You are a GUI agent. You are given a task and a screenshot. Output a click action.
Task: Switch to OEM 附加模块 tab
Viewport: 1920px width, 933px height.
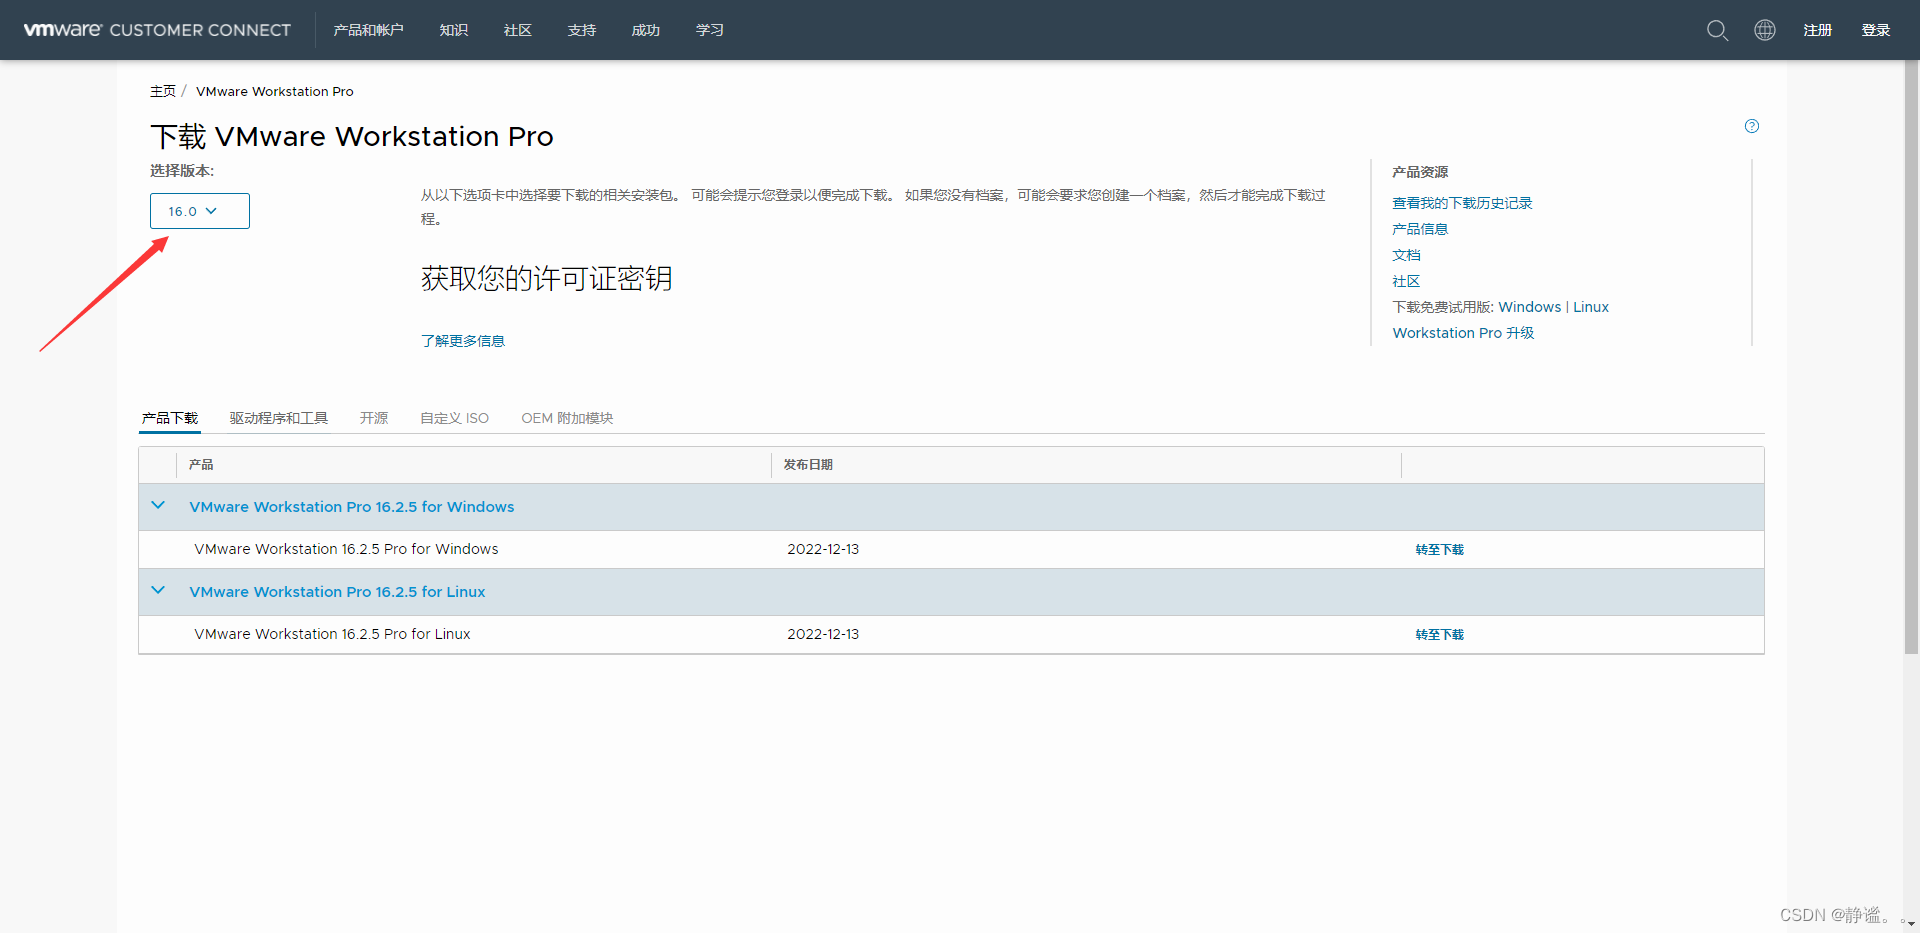pyautogui.click(x=567, y=418)
